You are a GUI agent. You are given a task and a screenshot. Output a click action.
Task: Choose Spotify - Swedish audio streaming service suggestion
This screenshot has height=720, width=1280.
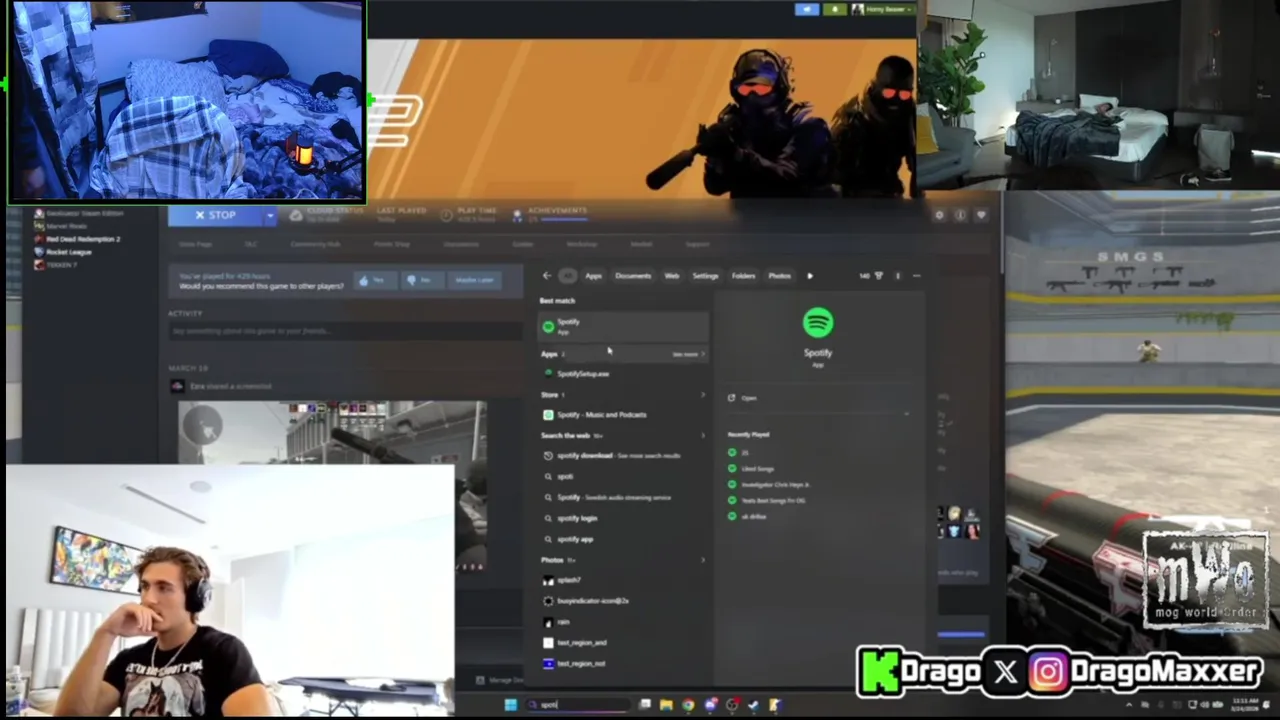tap(624, 498)
